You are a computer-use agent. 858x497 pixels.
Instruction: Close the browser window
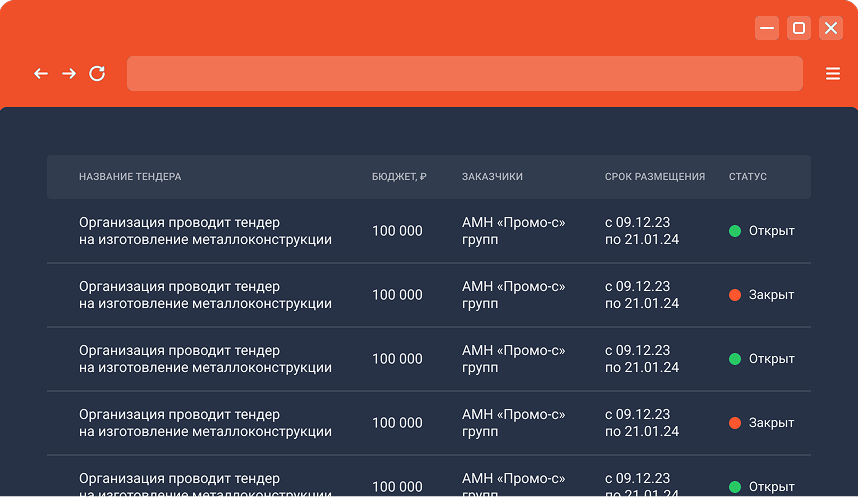pyautogui.click(x=831, y=28)
